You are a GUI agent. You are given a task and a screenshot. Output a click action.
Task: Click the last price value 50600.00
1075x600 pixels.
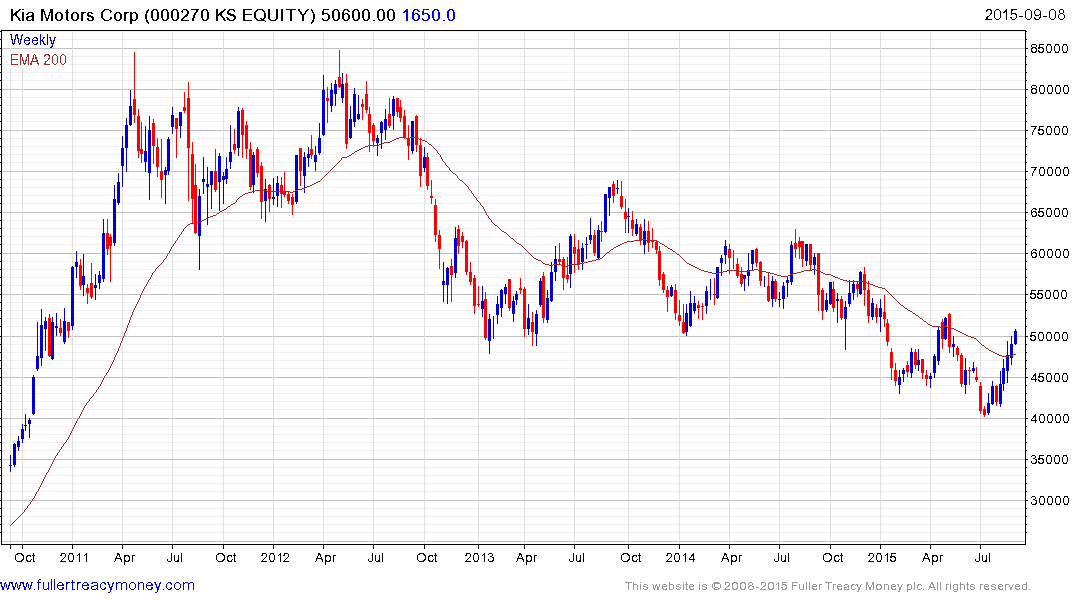tap(359, 15)
